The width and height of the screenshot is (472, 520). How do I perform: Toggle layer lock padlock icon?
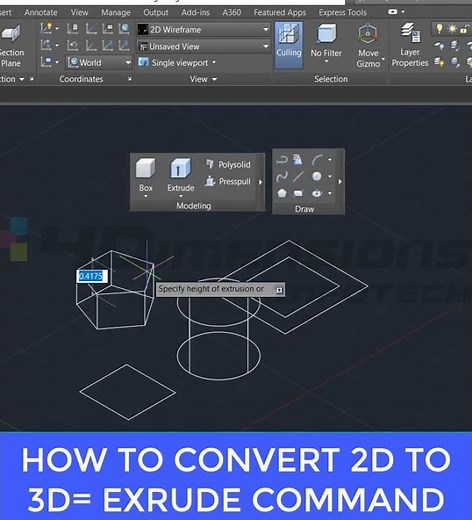coord(464,29)
